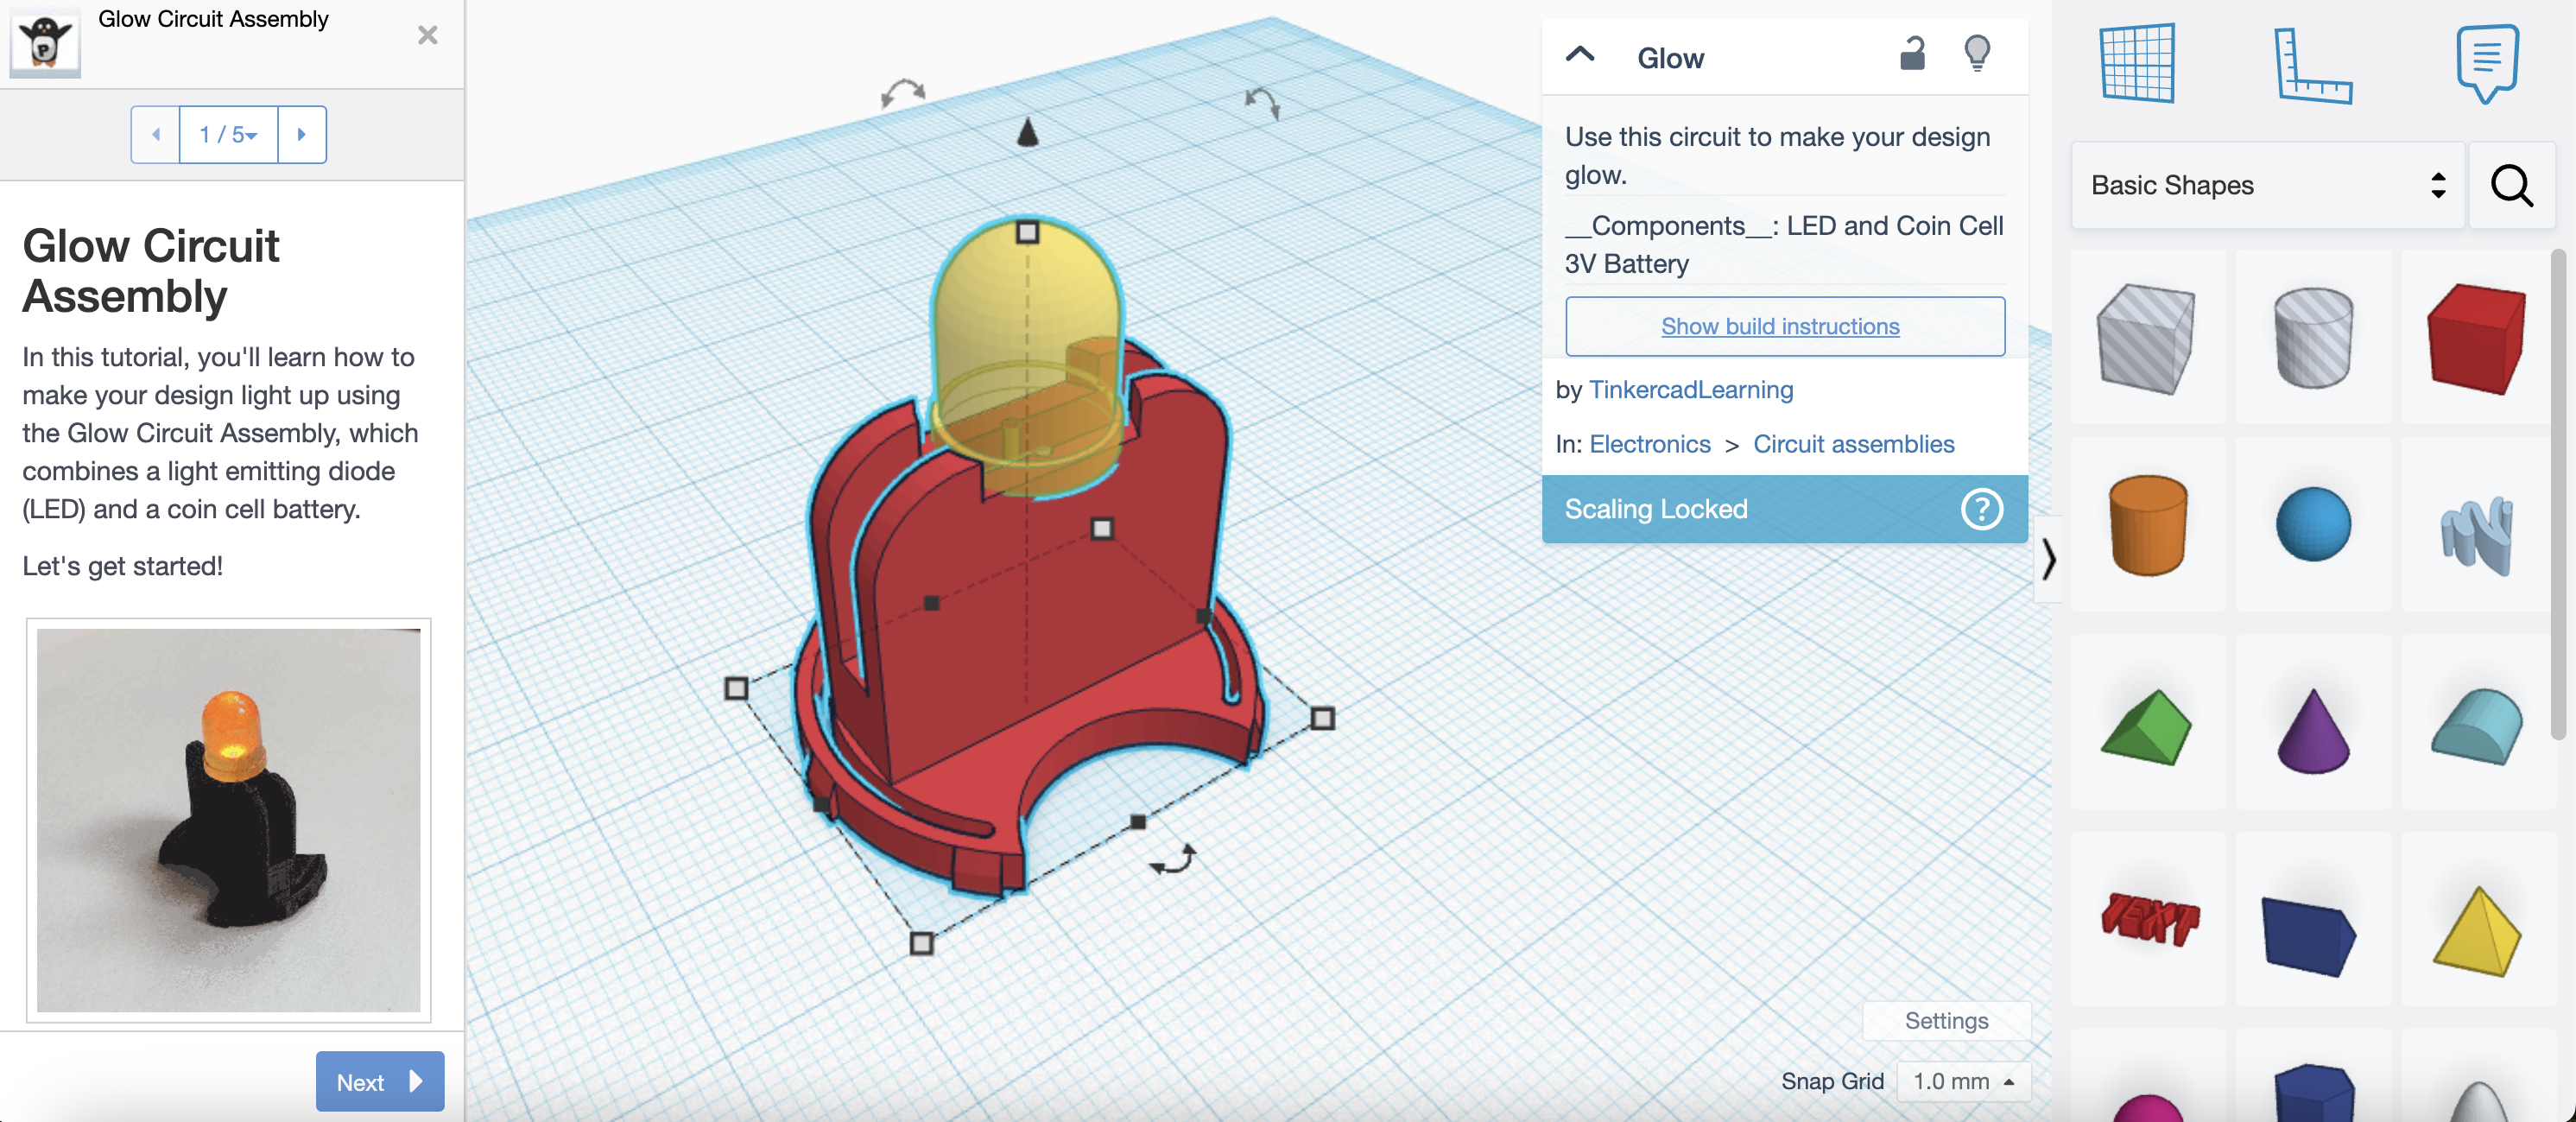The height and width of the screenshot is (1122, 2576).
Task: Pick the striped cylinder hole shape
Action: [2312, 338]
